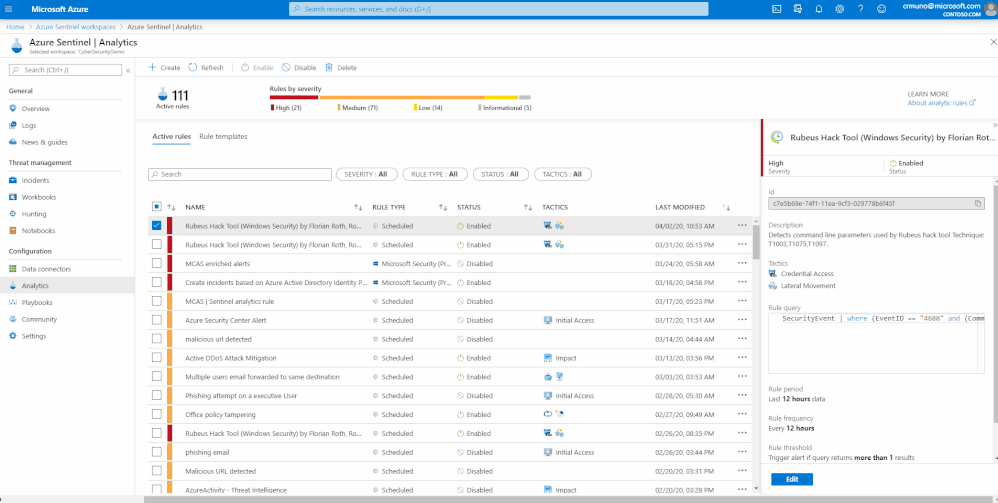998x503 pixels.
Task: Collapse the left navigation menu
Action: coord(128,70)
